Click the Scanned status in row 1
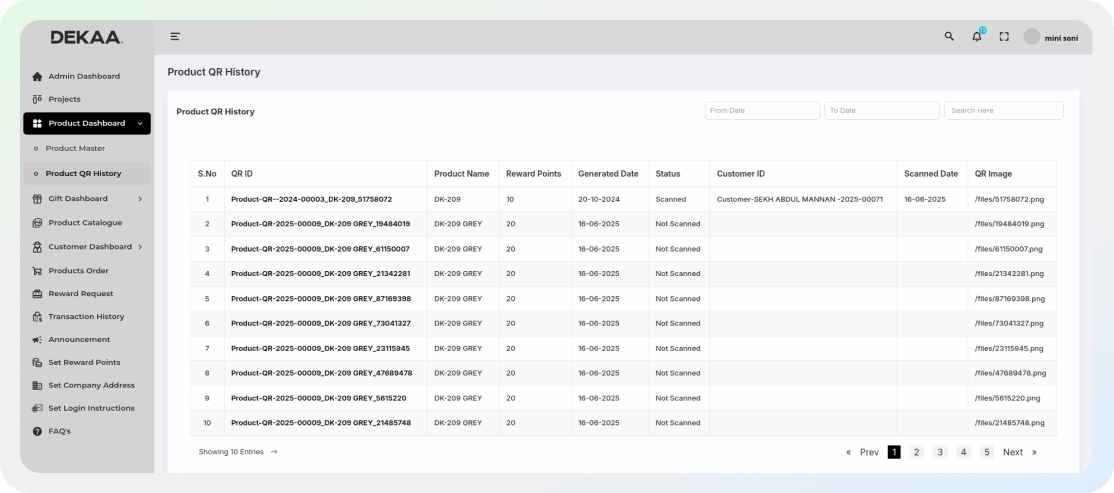The image size is (1114, 493). tap(671, 200)
